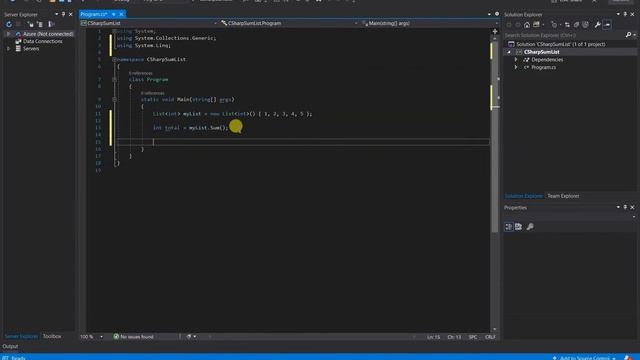Refresh the Server Explorer list

[x=9, y=24]
